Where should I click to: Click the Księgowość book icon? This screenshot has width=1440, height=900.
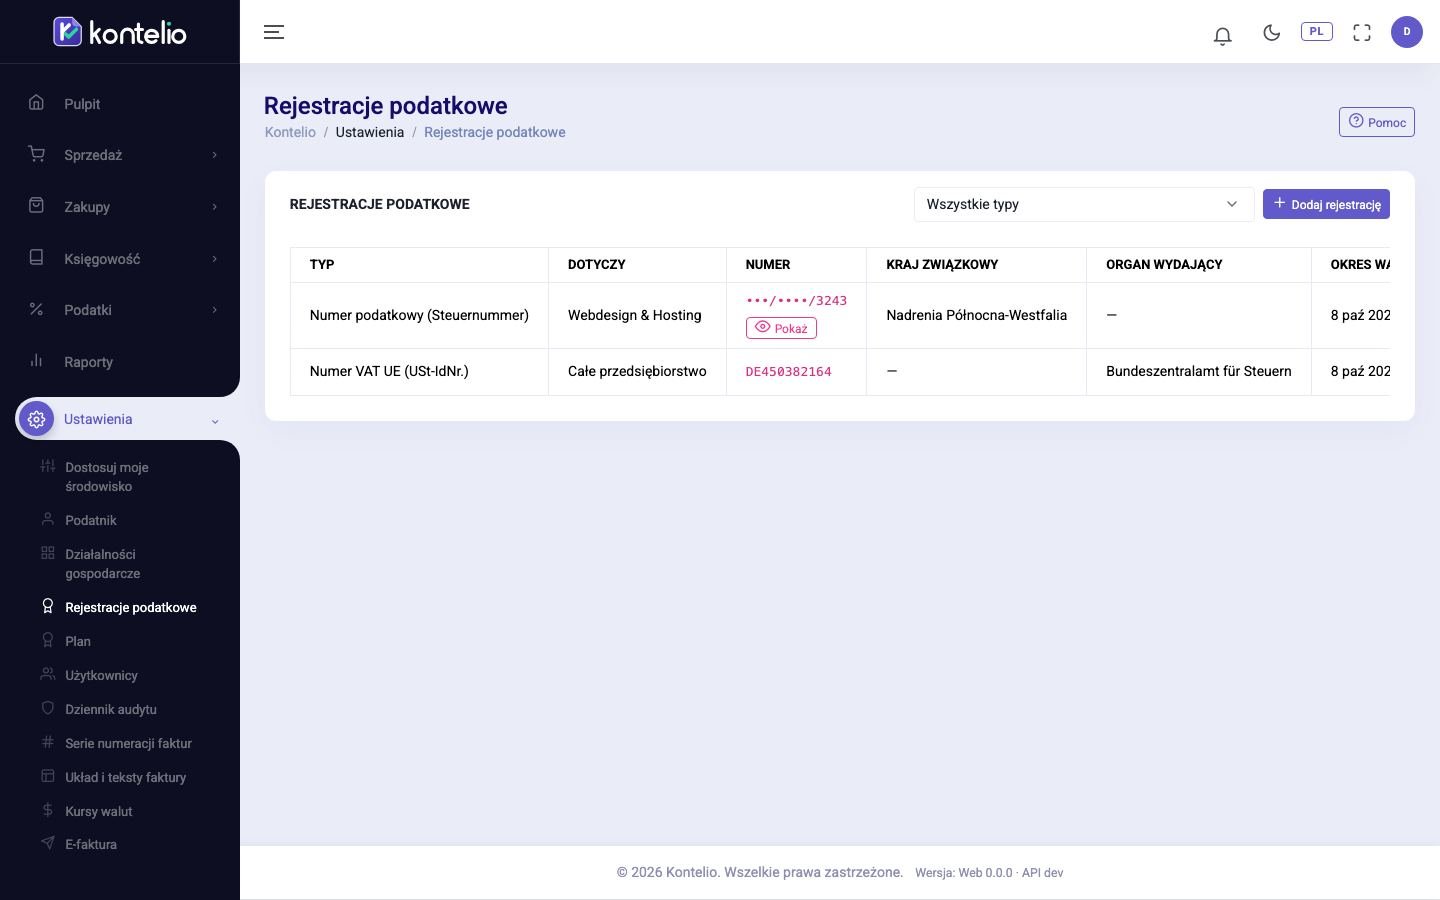(36, 257)
